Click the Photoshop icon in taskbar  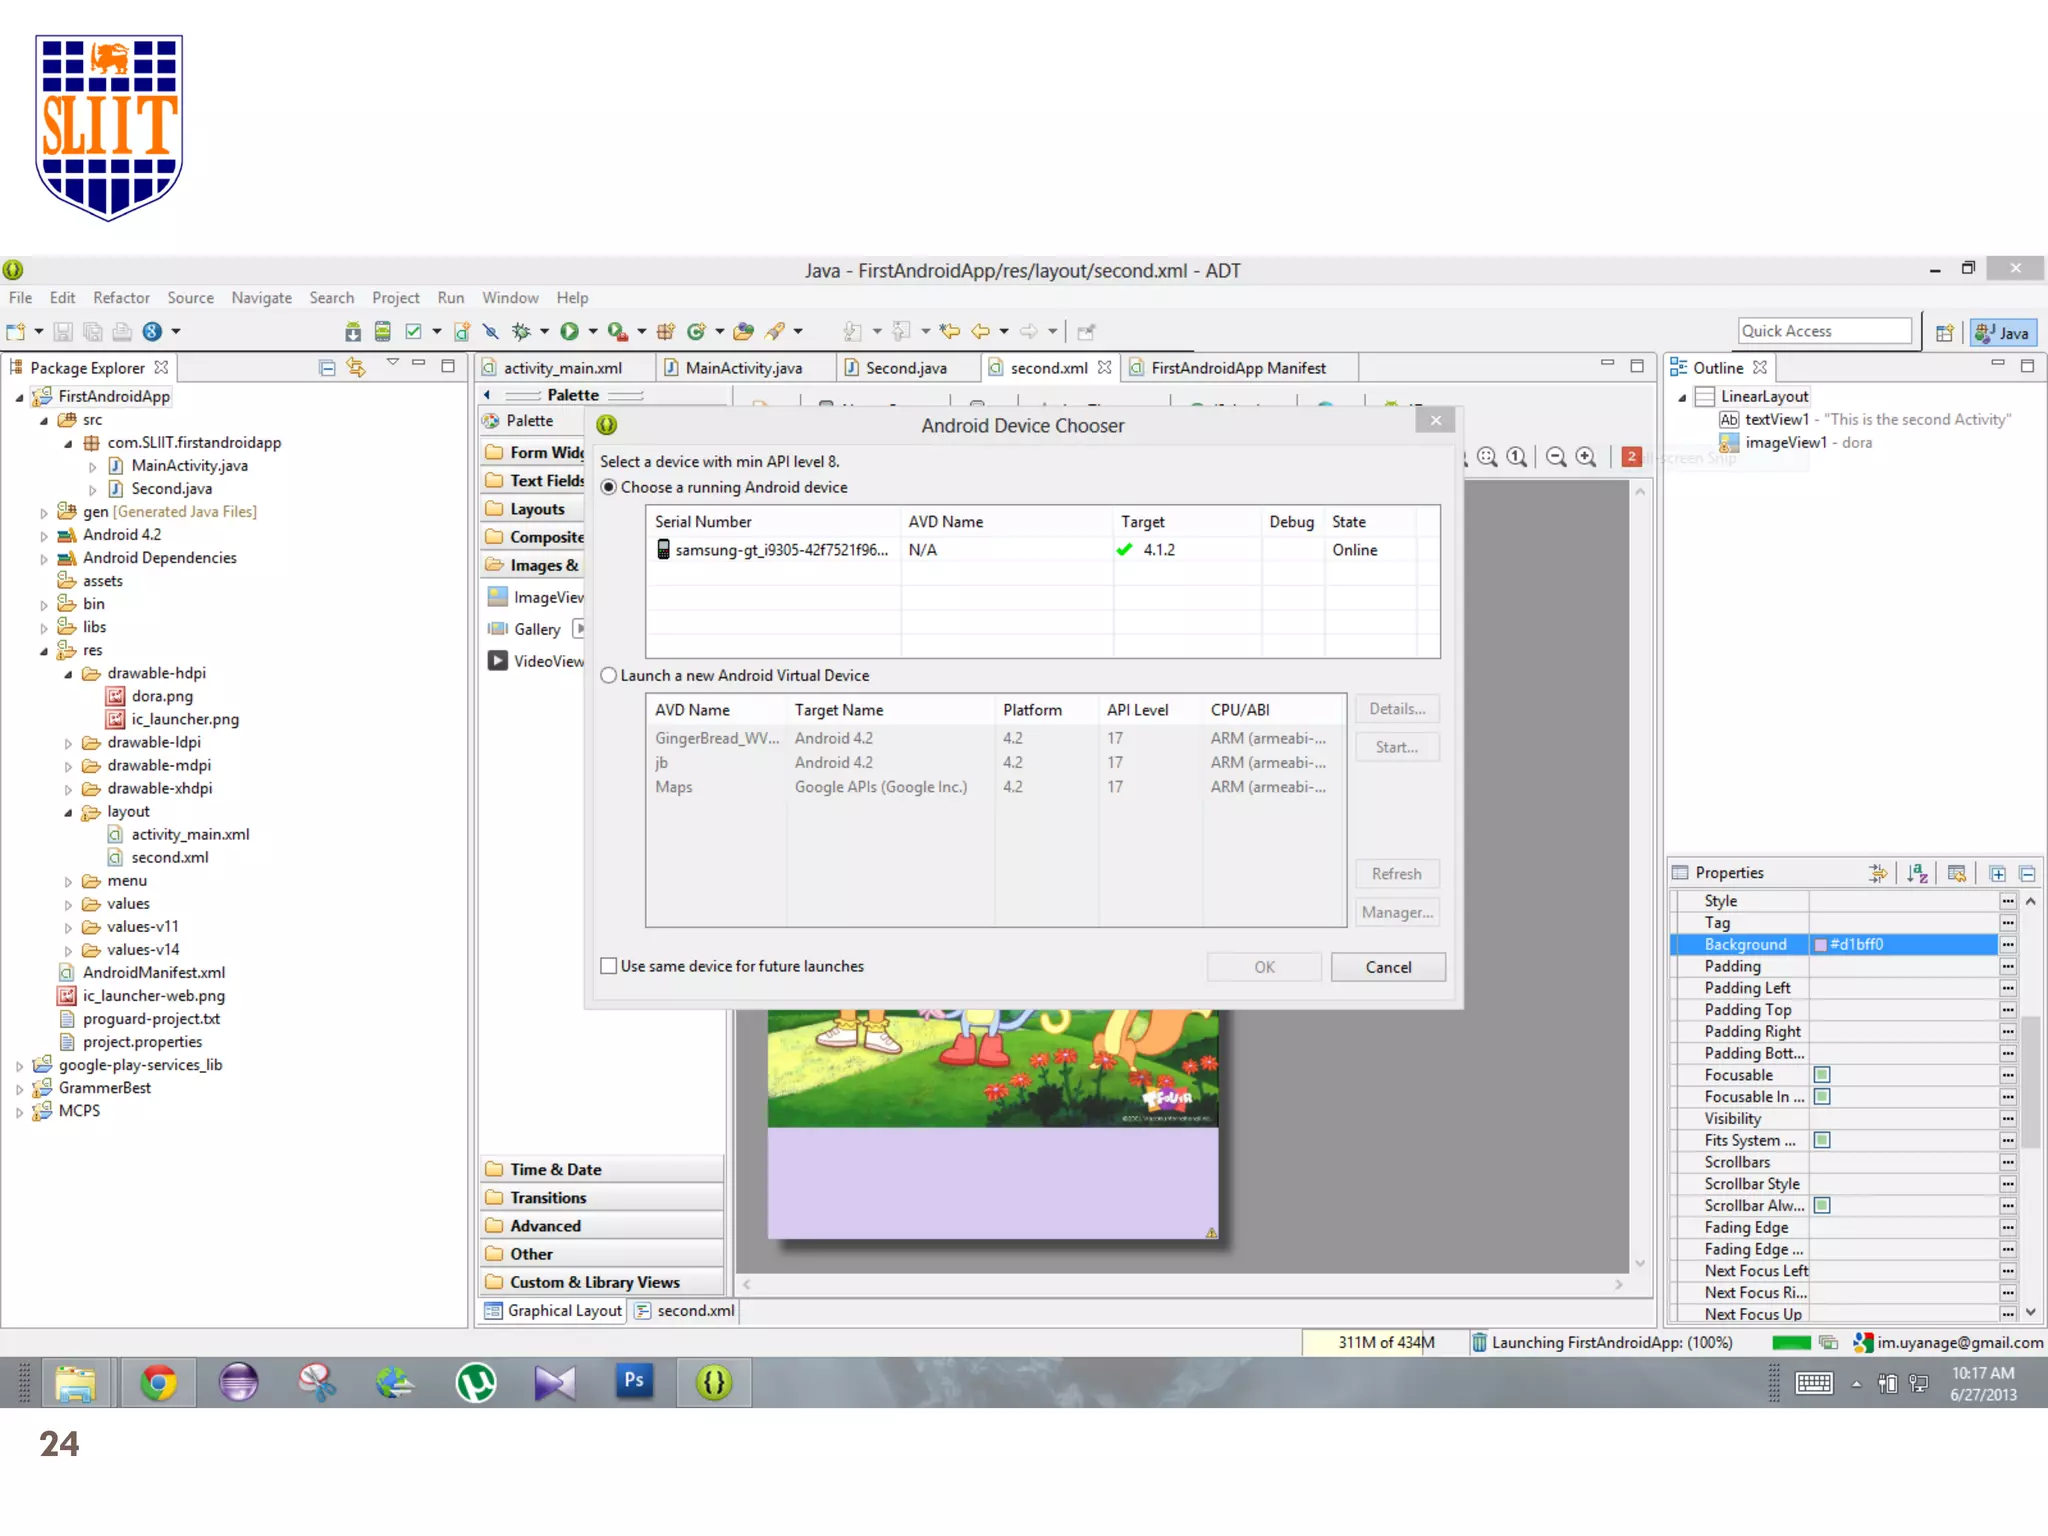pyautogui.click(x=634, y=1381)
